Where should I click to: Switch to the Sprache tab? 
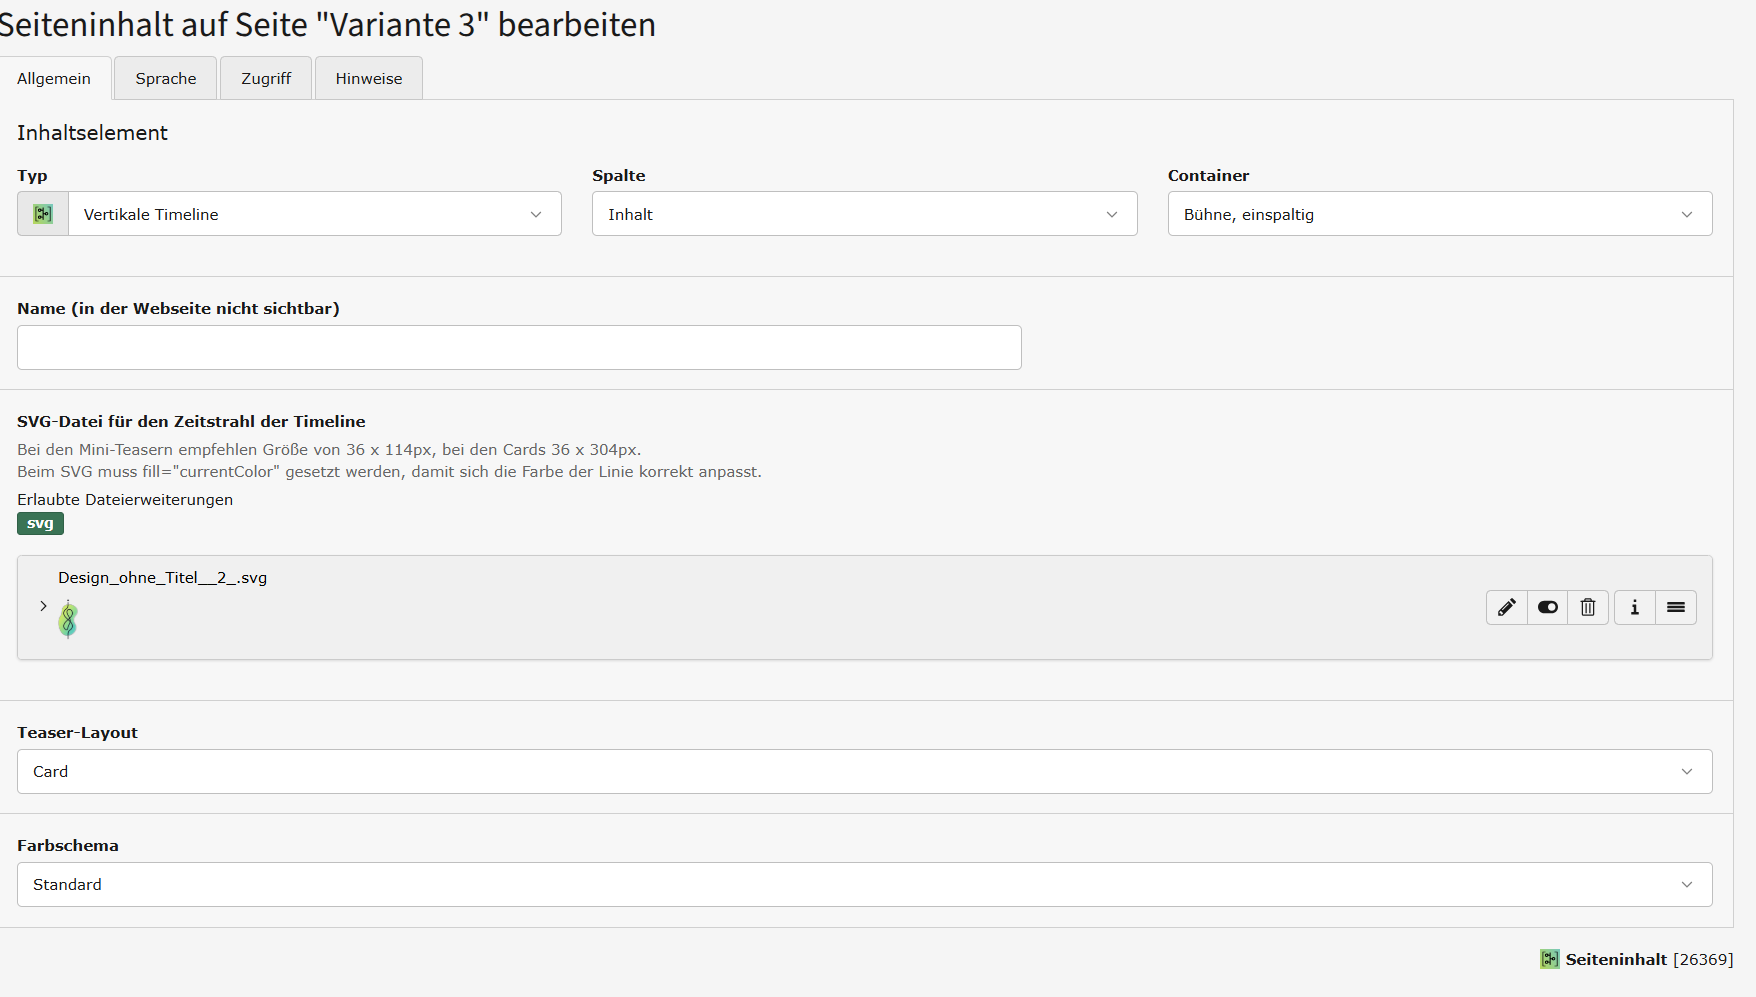(166, 78)
